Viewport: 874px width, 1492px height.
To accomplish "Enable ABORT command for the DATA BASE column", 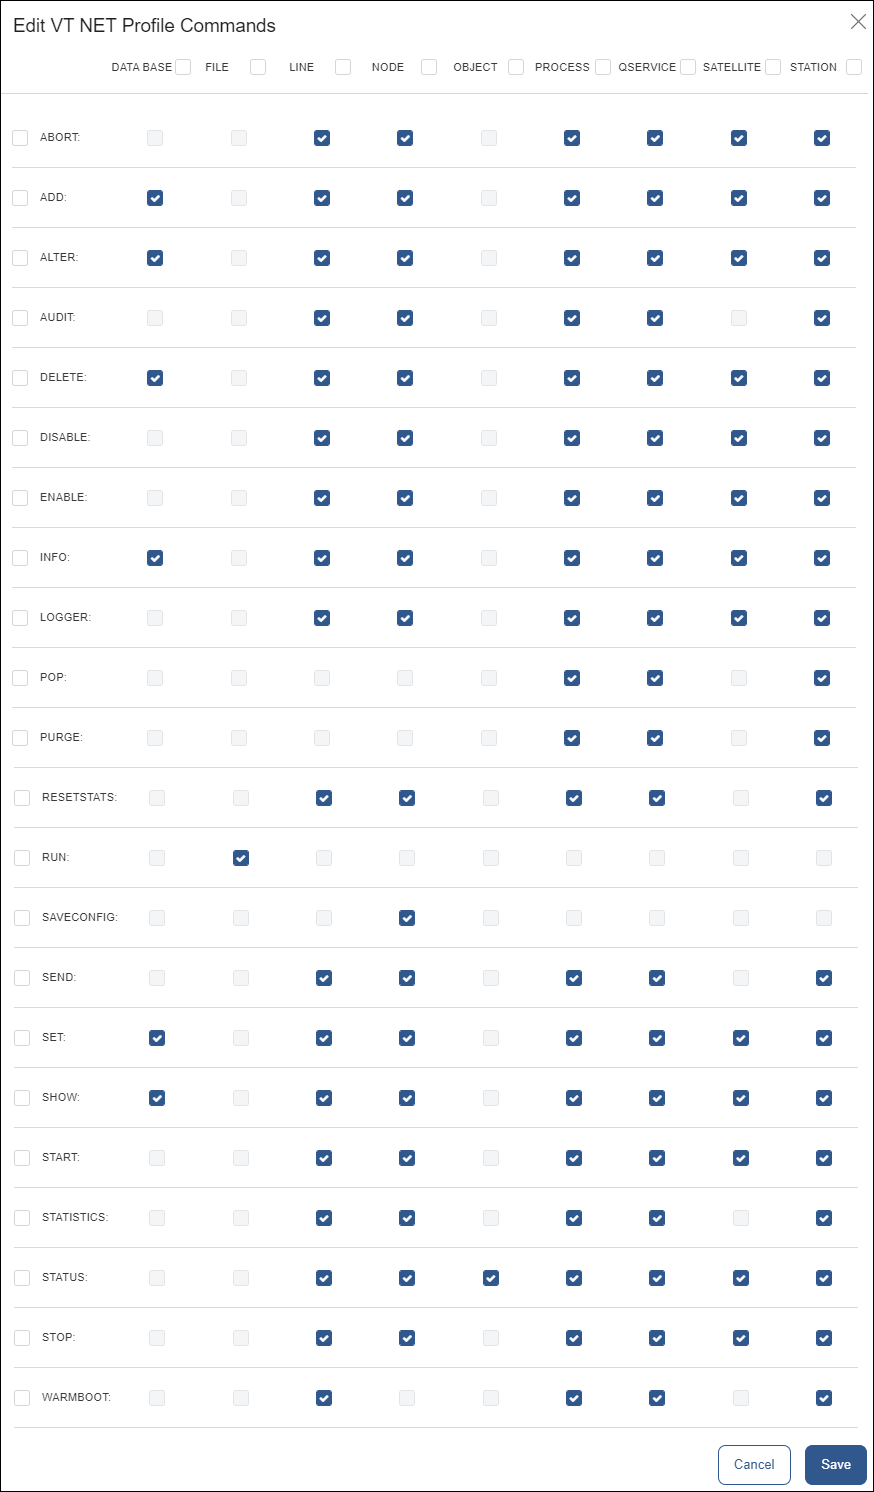I will click(x=155, y=138).
